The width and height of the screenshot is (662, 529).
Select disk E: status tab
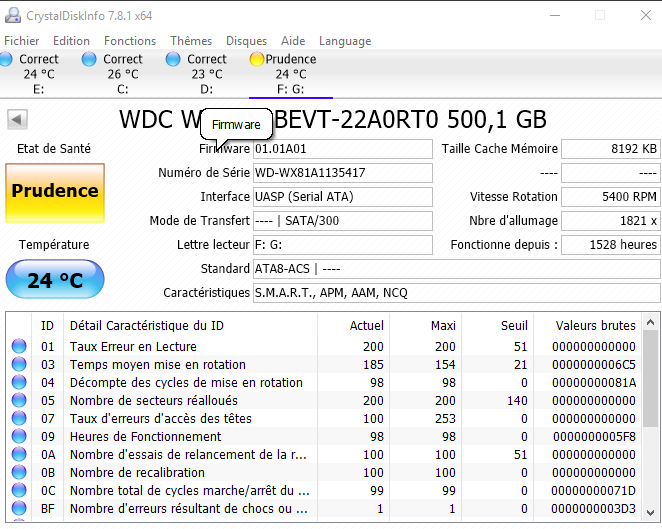38,74
